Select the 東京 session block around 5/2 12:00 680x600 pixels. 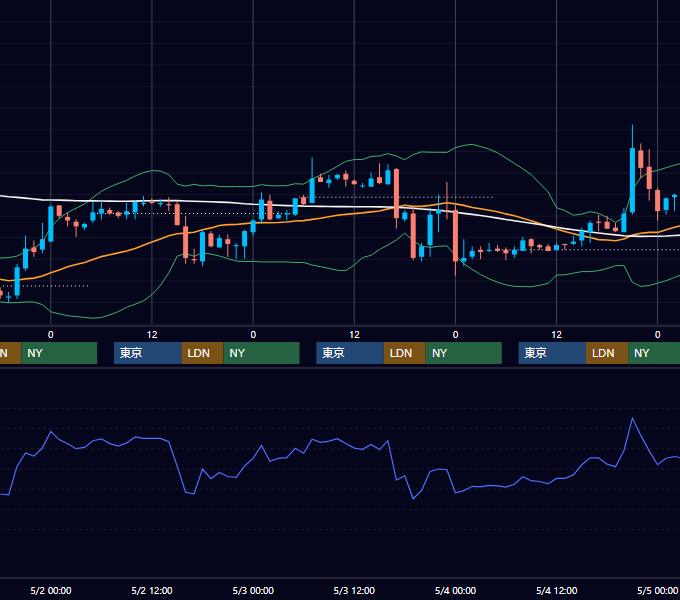pyautogui.click(x=147, y=353)
